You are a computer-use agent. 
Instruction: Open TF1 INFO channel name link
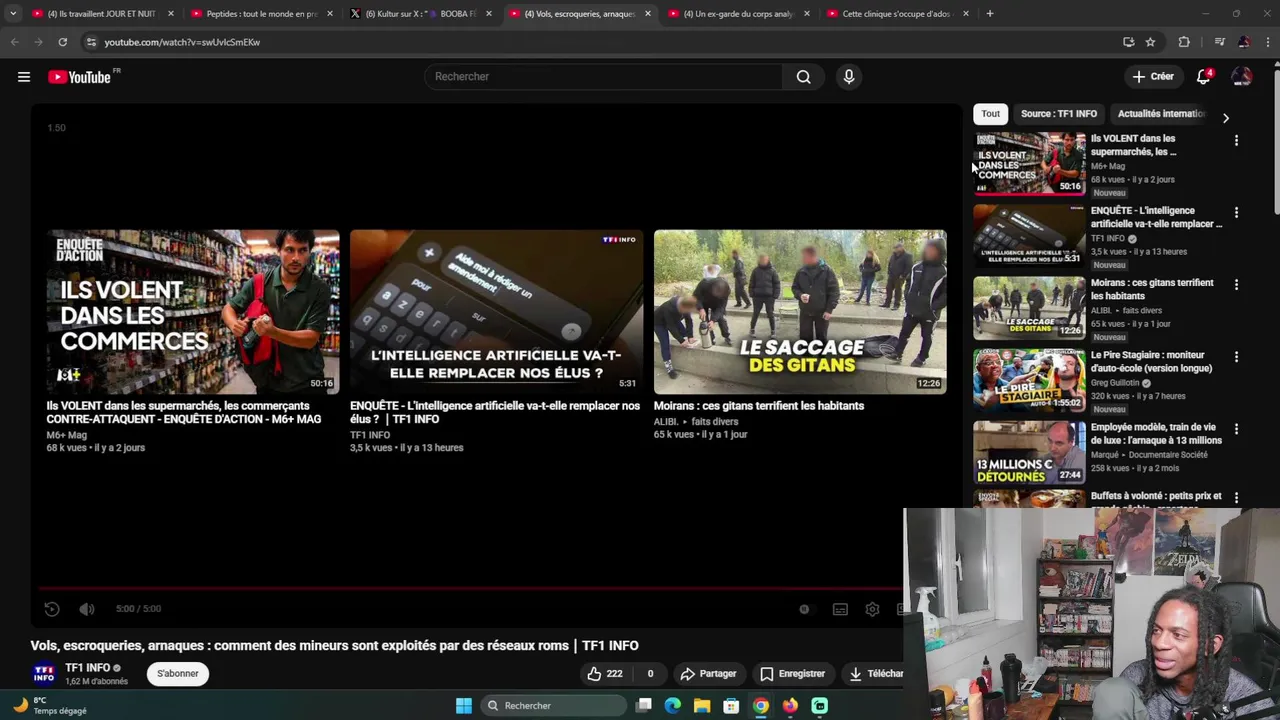tap(87, 668)
